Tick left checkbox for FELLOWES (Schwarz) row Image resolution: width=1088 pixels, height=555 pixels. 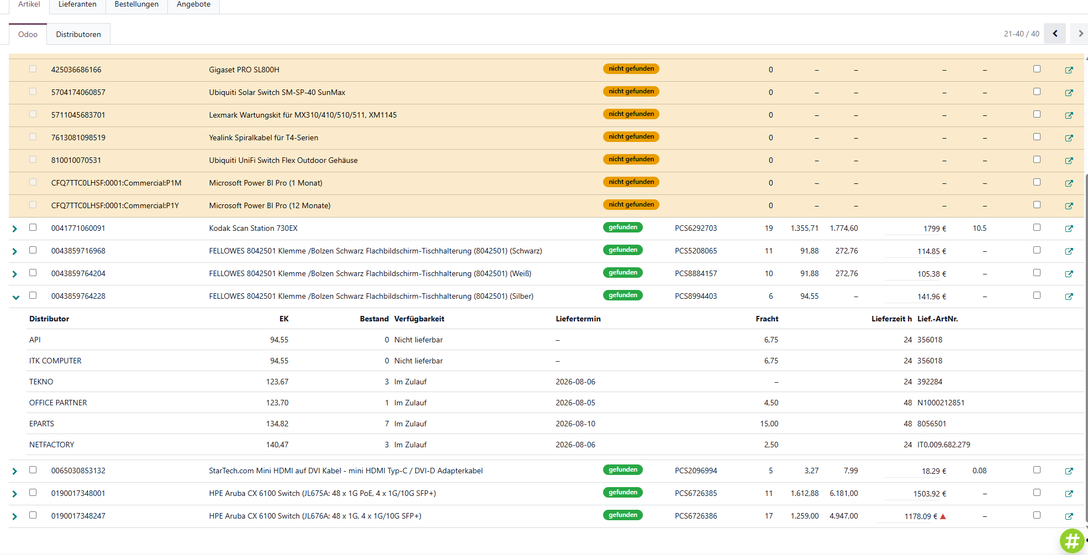tap(33, 250)
